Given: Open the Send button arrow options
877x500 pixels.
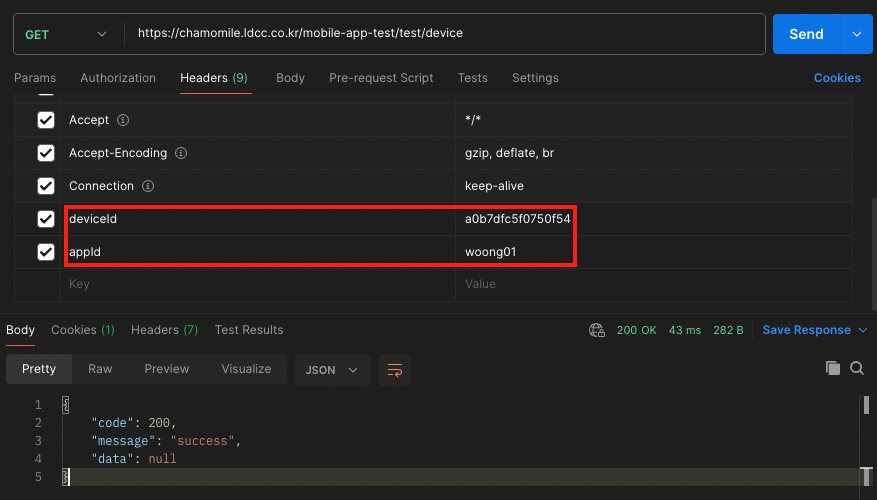Looking at the screenshot, I should [x=856, y=34].
